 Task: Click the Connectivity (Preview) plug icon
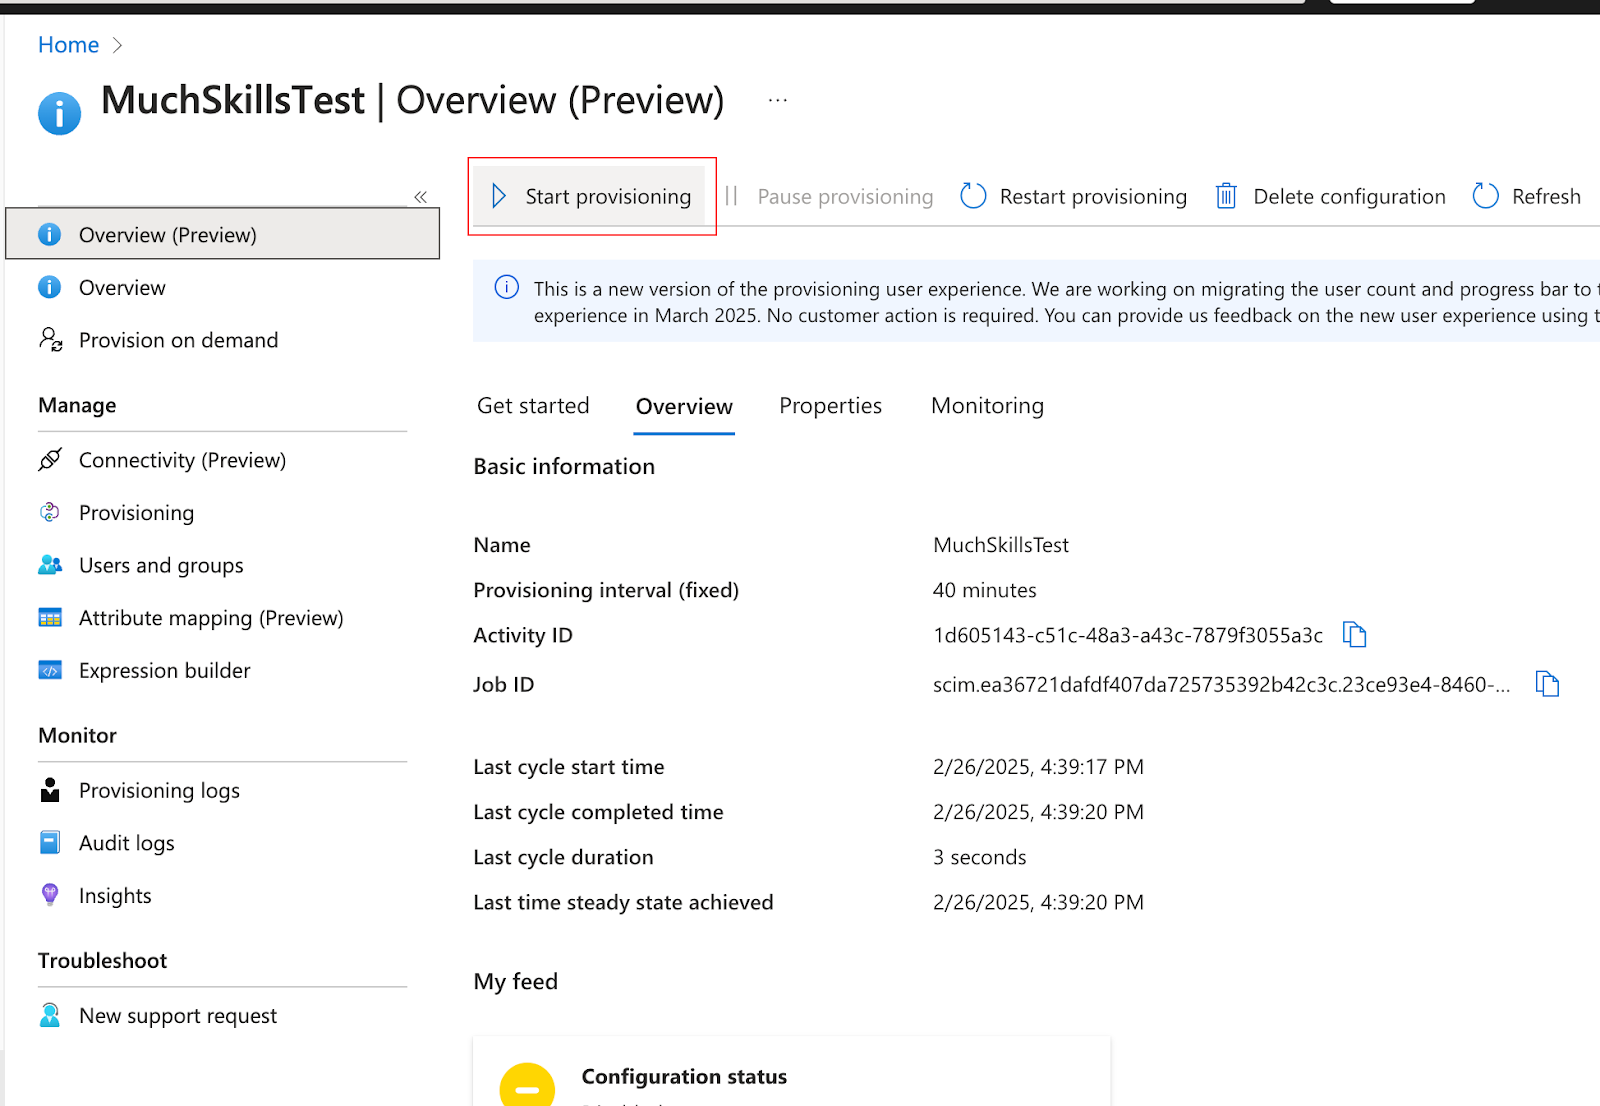50,460
